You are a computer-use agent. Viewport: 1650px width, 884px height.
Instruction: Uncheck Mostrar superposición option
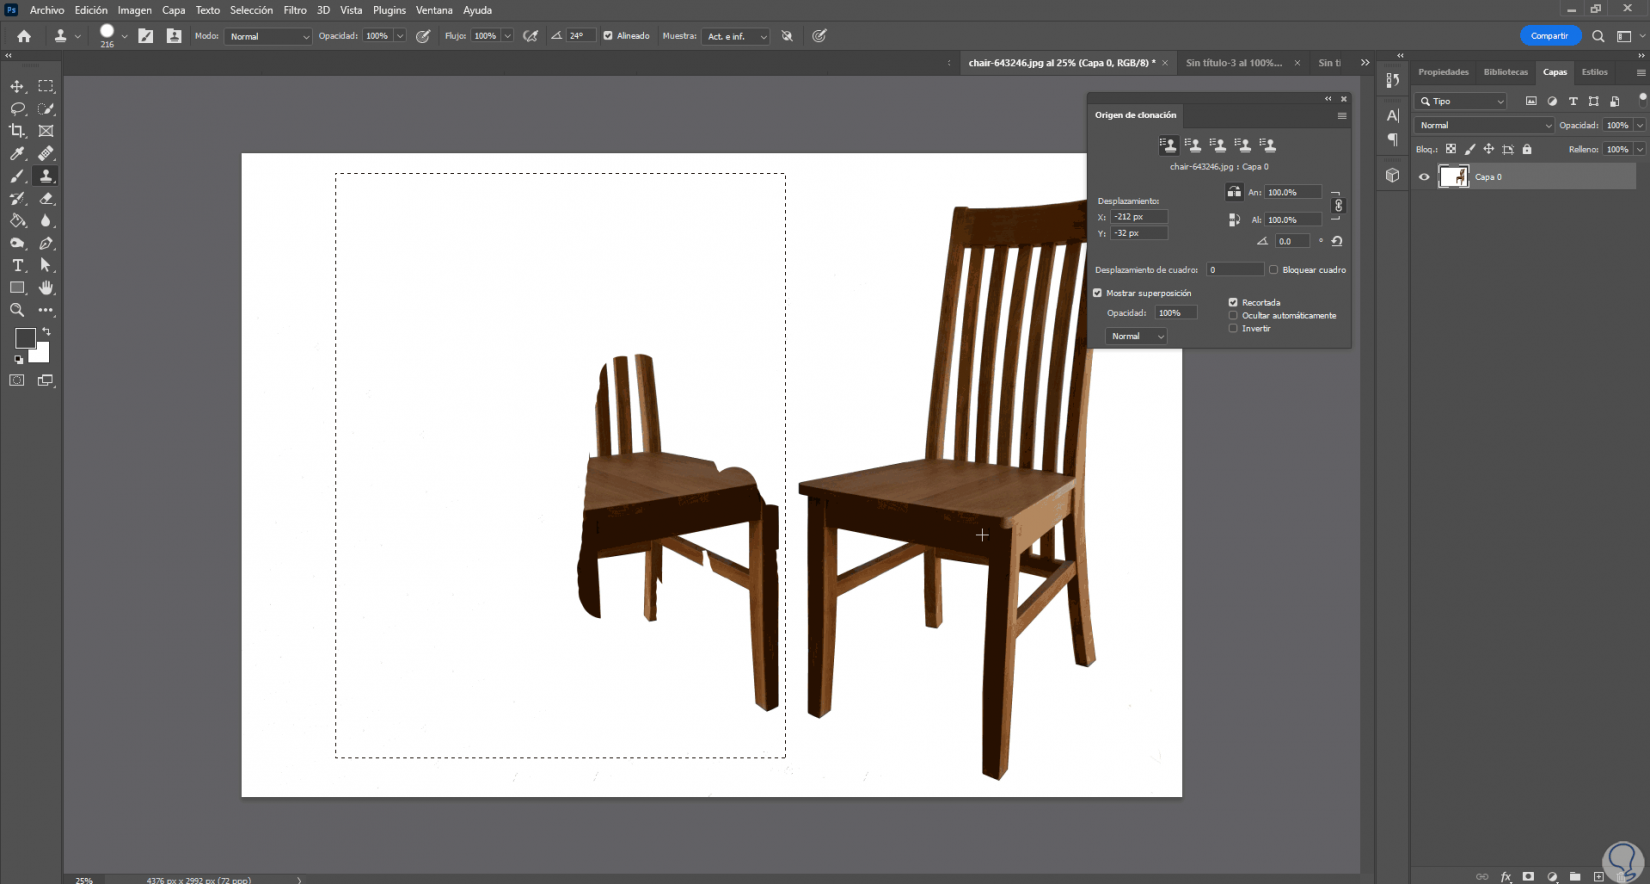click(x=1098, y=293)
